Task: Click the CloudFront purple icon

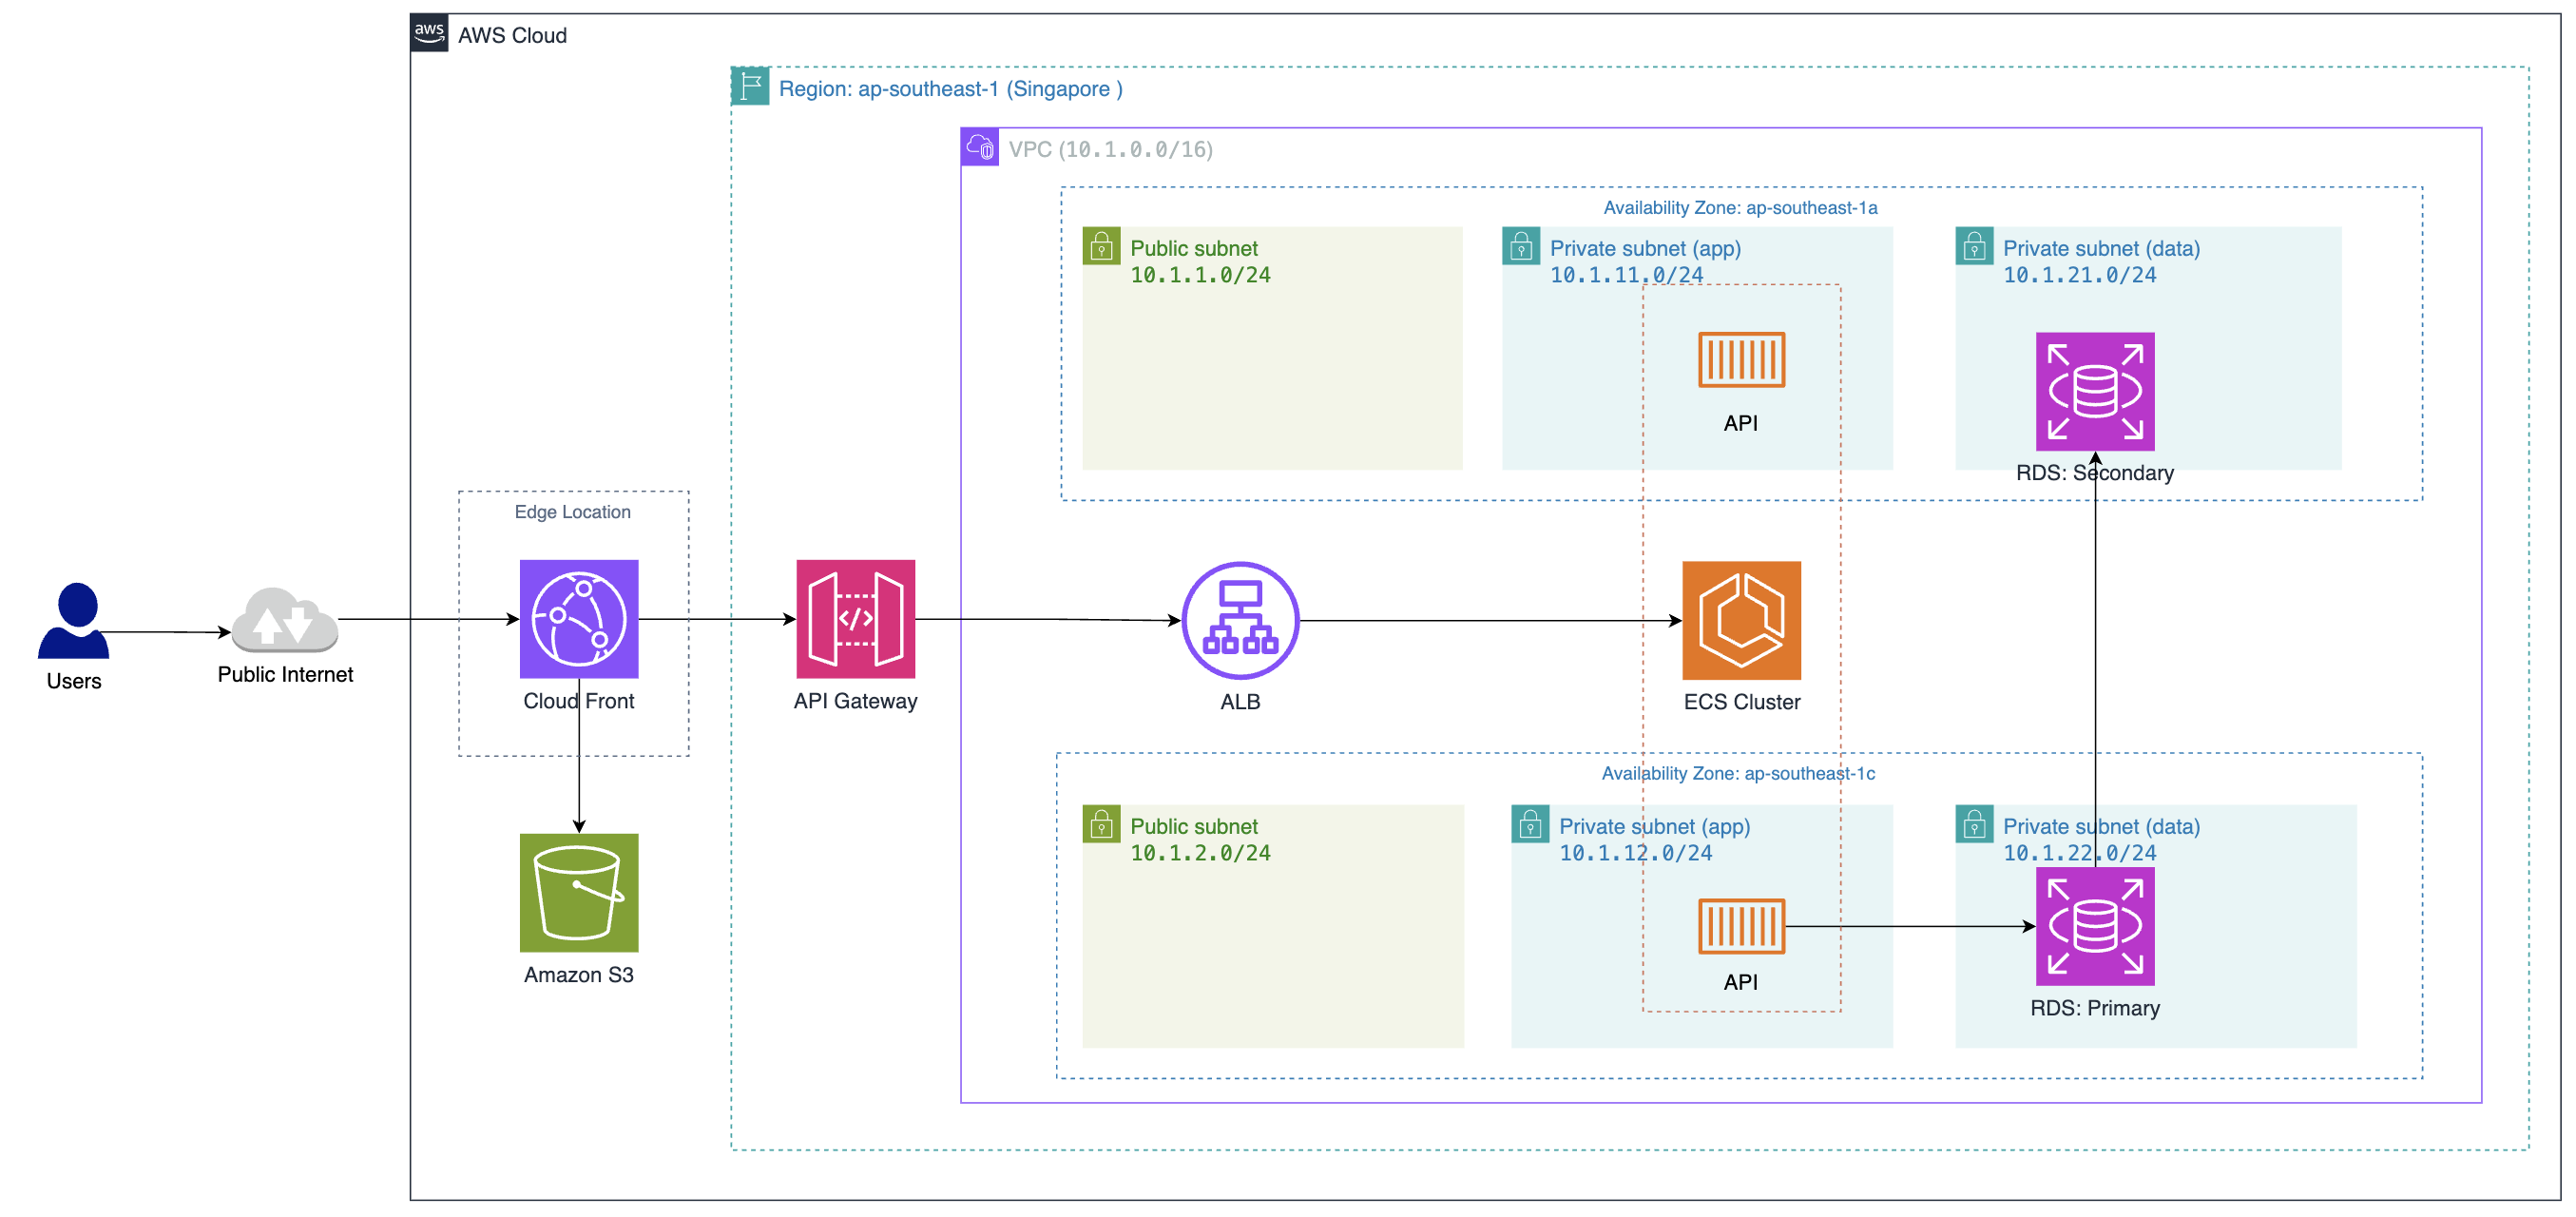Action: [578, 619]
